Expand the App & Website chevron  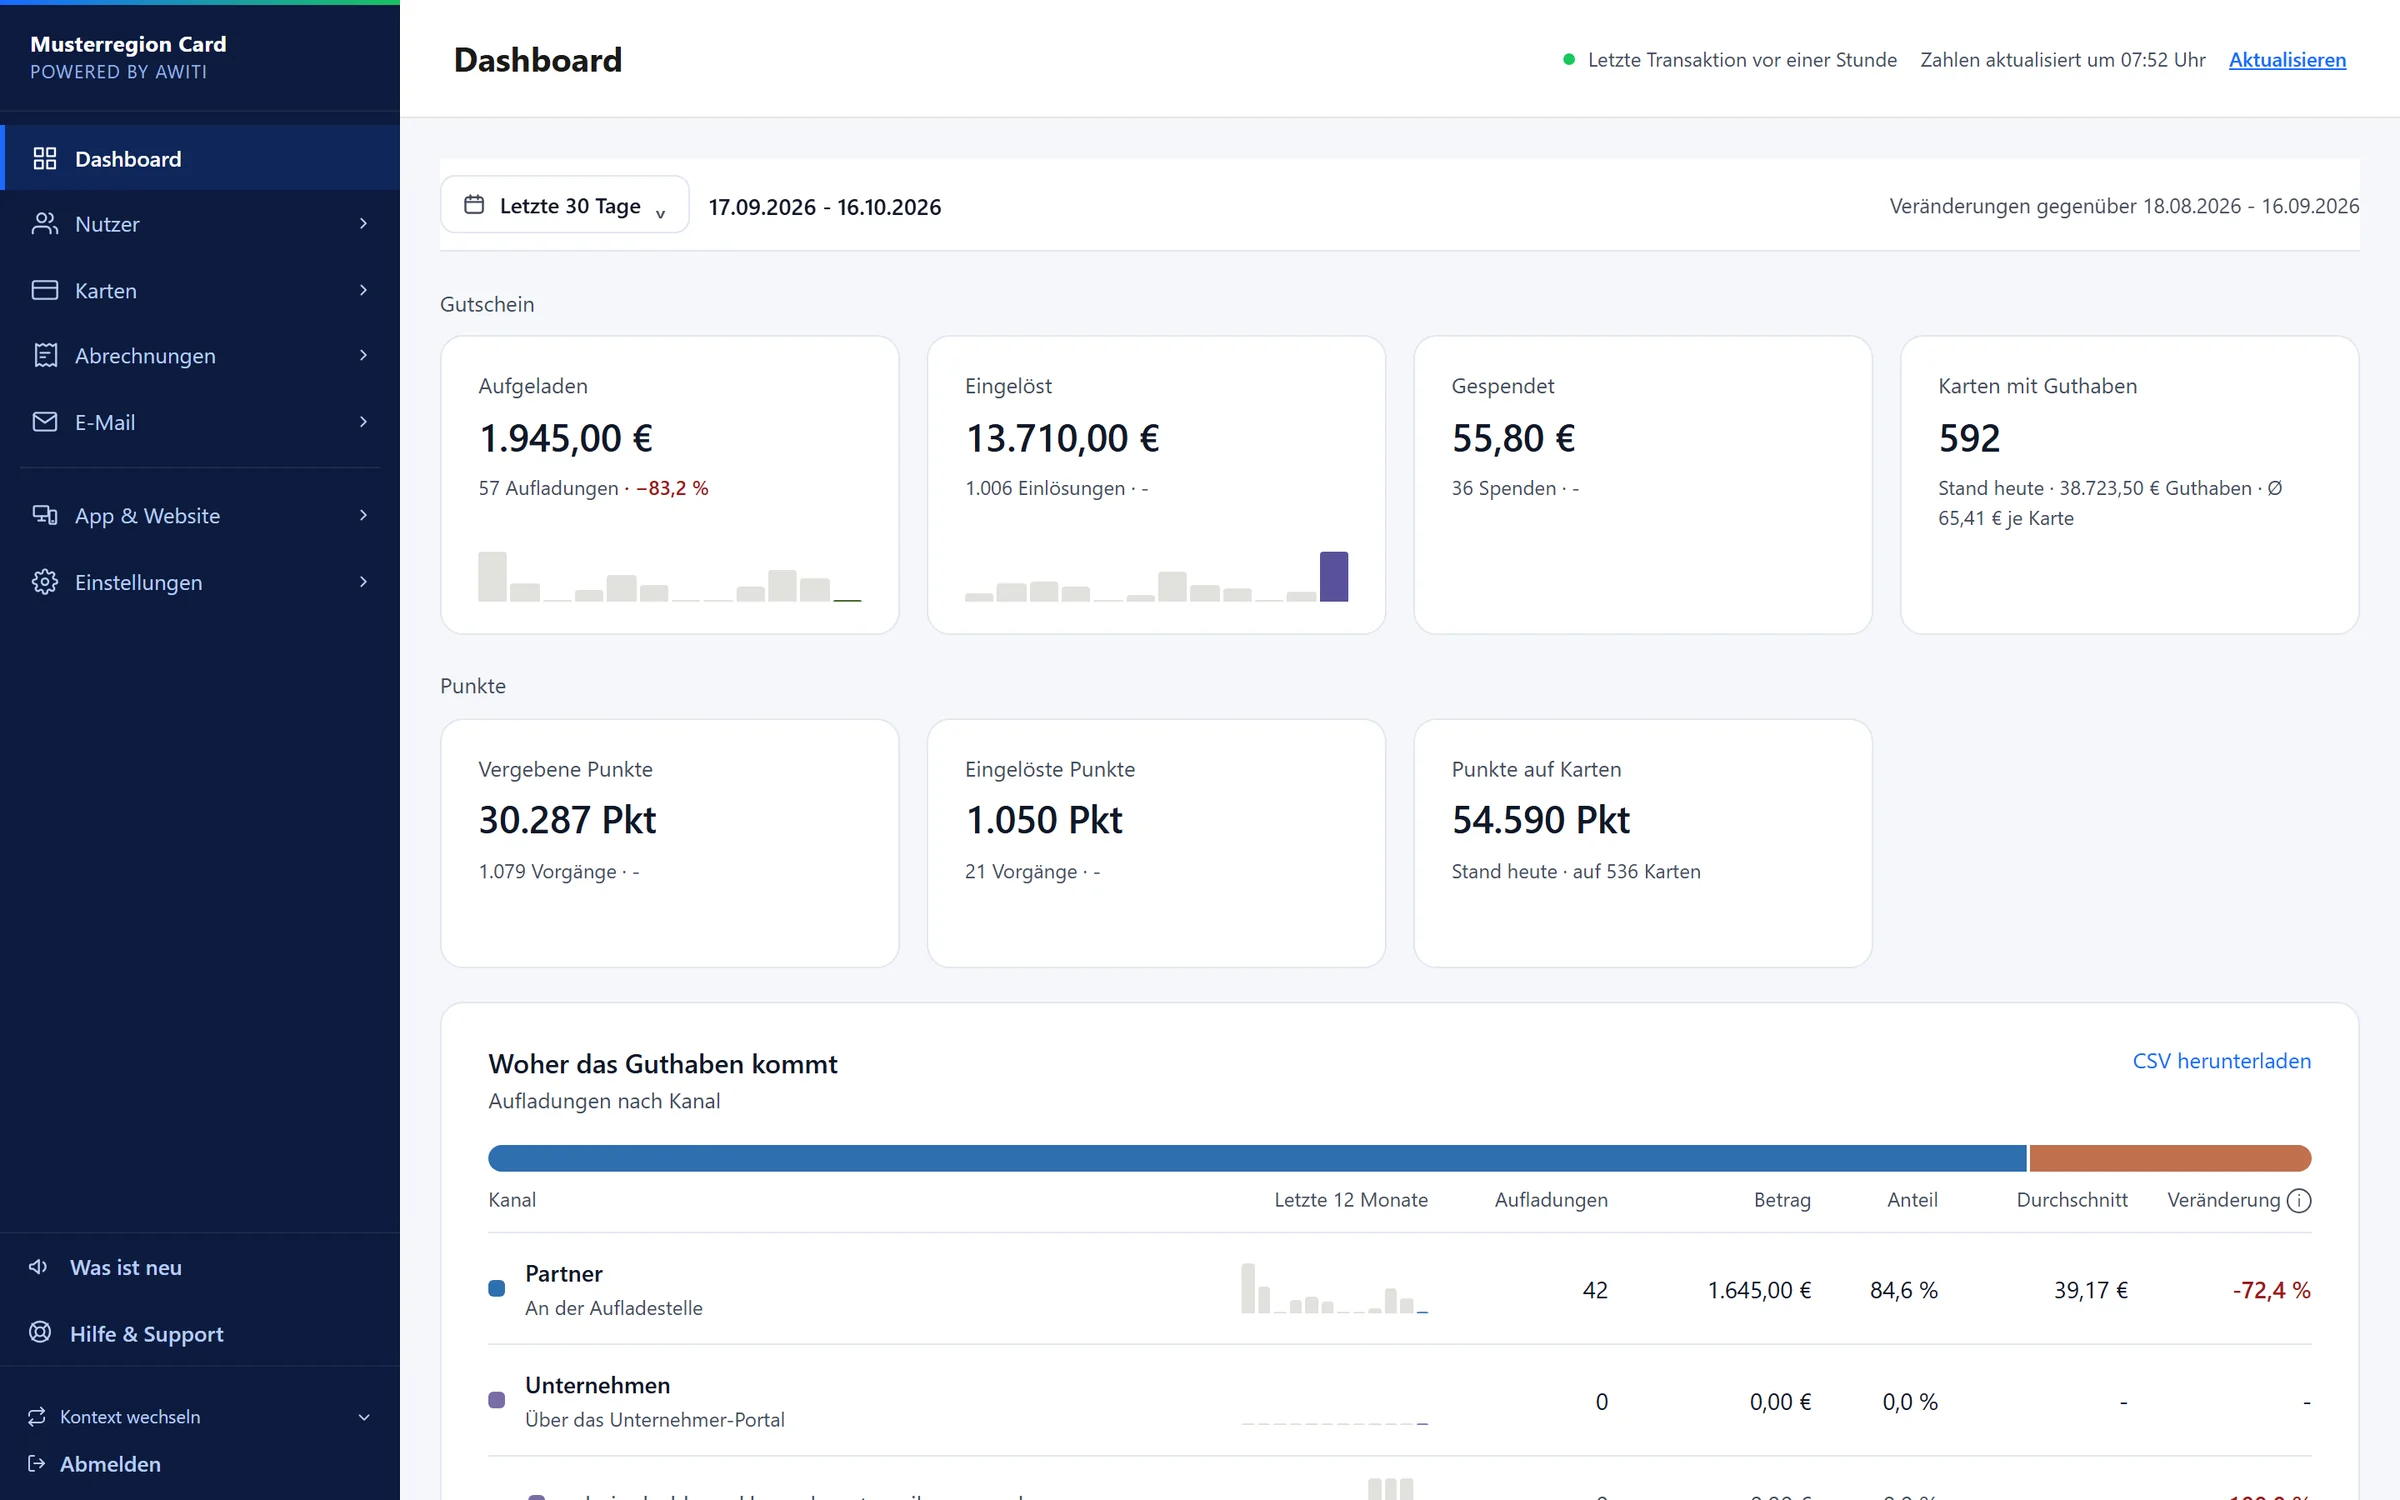tap(363, 515)
